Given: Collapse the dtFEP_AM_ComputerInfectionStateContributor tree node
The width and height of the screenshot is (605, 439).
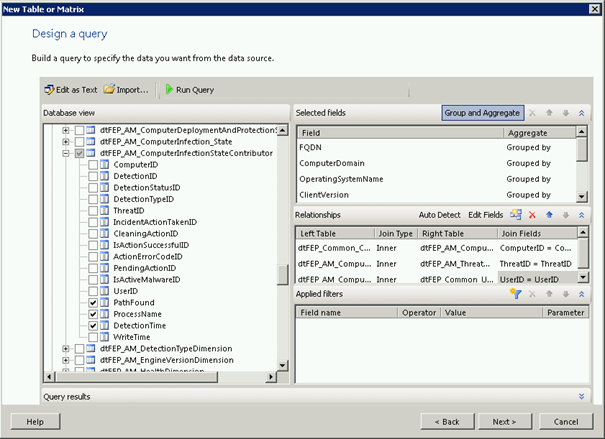Looking at the screenshot, I should click(66, 154).
